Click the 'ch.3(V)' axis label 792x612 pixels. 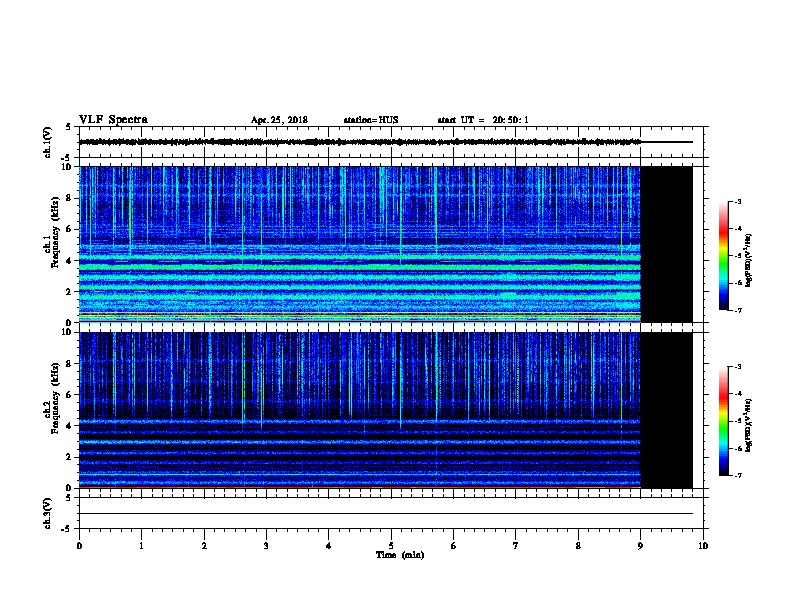[x=47, y=513]
